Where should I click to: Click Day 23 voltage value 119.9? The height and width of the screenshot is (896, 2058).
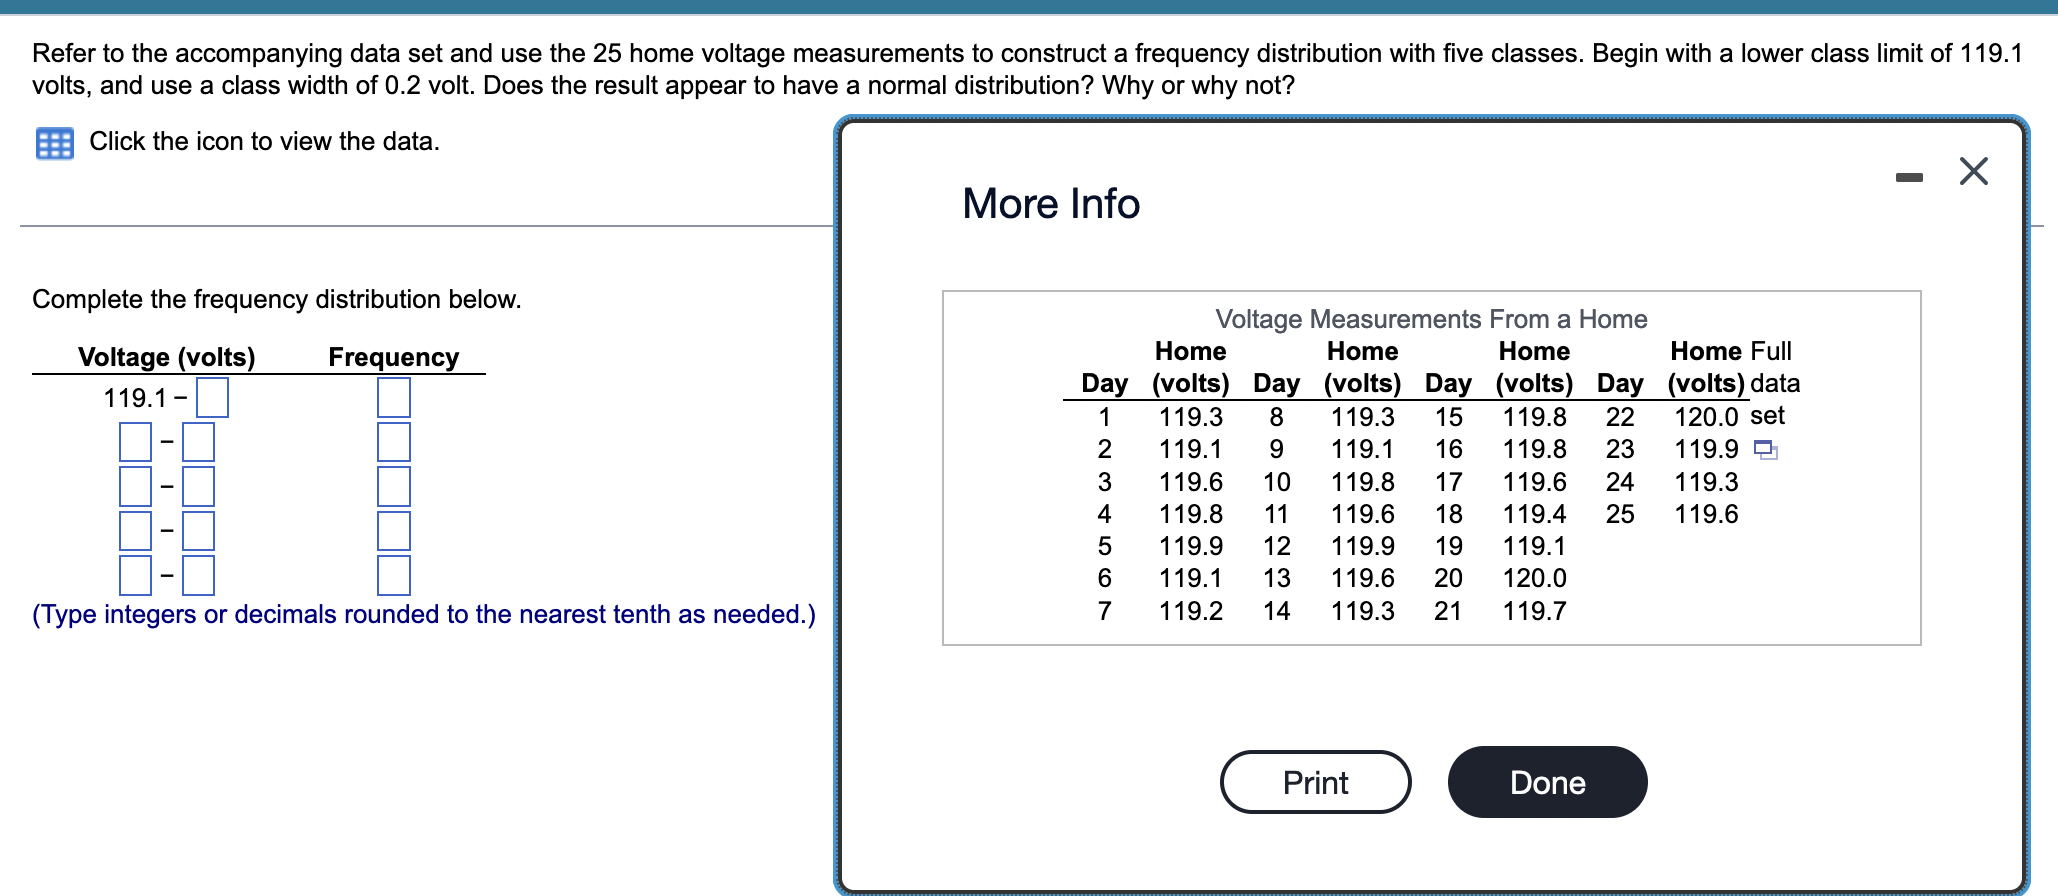tap(1706, 450)
